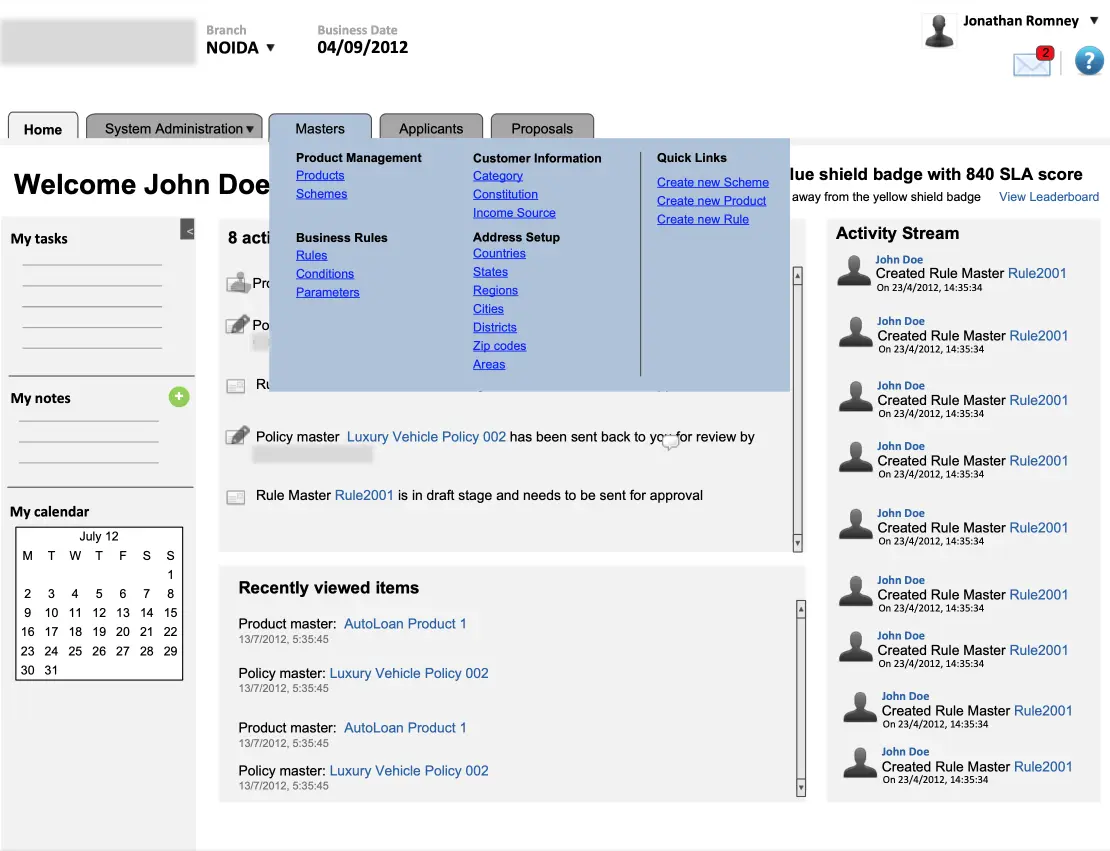Image resolution: width=1110 pixels, height=851 pixels.
Task: Open the Jonathan Romney user menu arrow
Action: [1094, 21]
